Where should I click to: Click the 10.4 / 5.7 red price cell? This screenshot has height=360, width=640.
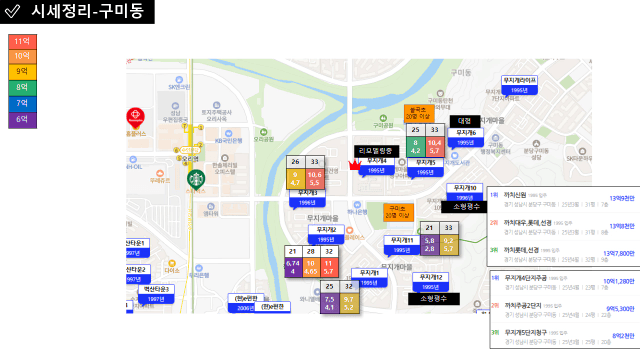point(434,147)
